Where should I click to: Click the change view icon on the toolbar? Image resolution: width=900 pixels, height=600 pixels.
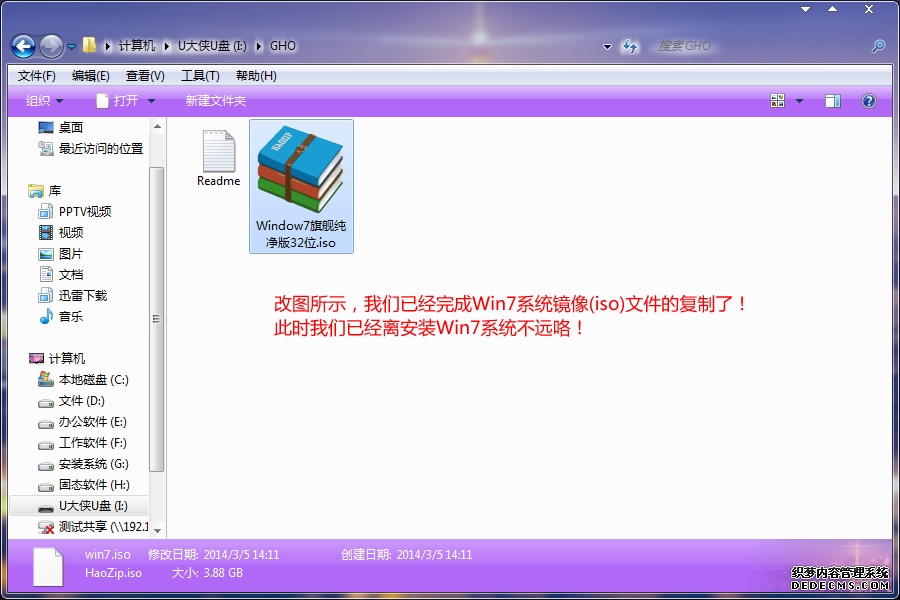point(779,100)
